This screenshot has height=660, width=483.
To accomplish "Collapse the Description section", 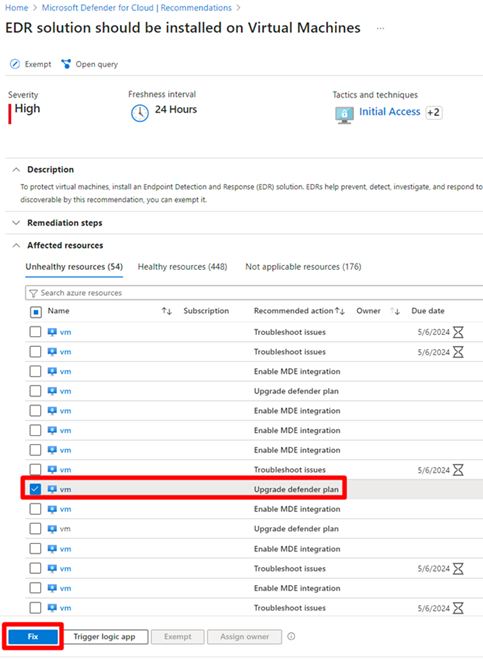I will [16, 170].
